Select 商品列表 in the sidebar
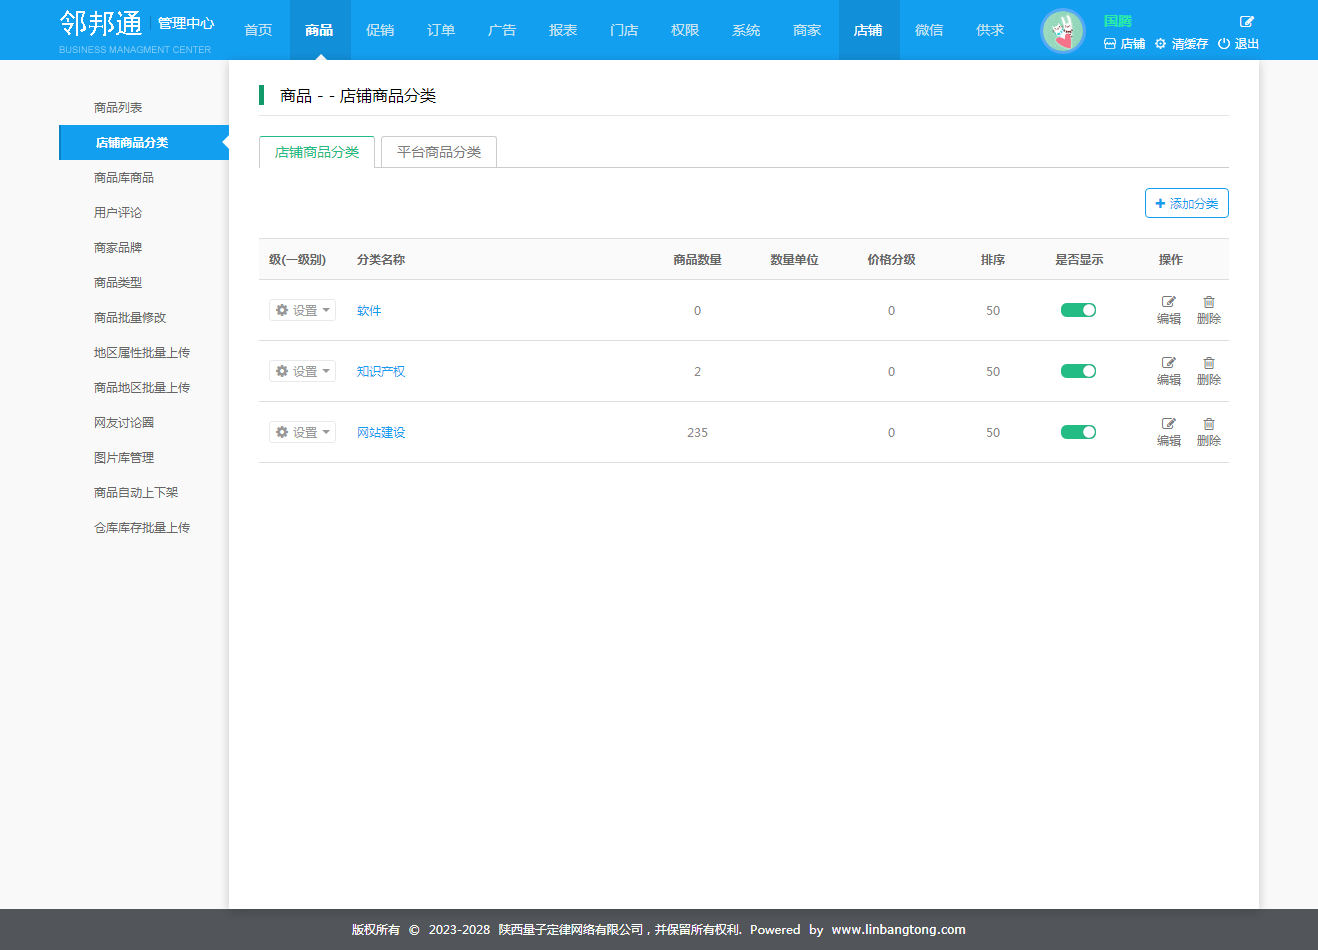The width and height of the screenshot is (1318, 950). coord(118,107)
